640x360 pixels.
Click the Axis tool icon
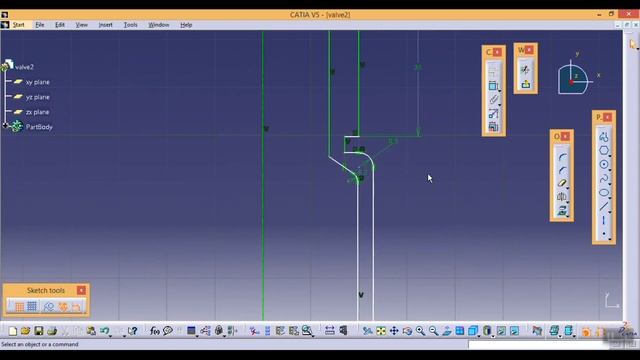pyautogui.click(x=604, y=220)
